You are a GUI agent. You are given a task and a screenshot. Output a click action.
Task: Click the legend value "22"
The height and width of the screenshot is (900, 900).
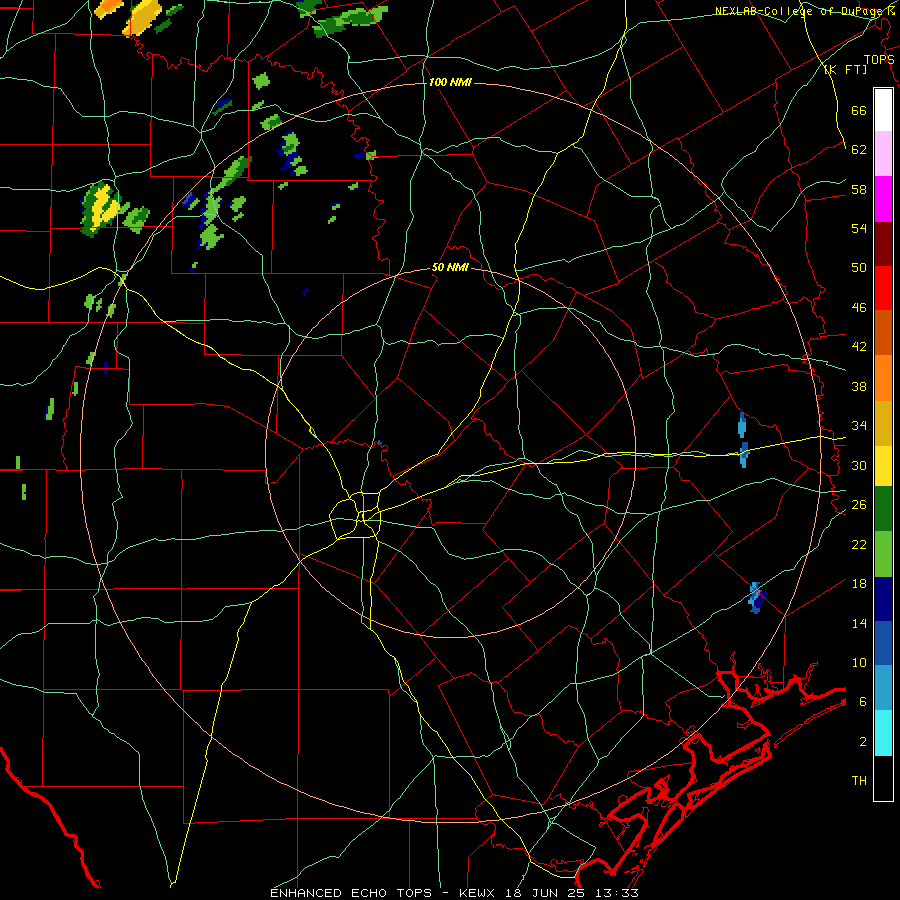[x=859, y=544]
